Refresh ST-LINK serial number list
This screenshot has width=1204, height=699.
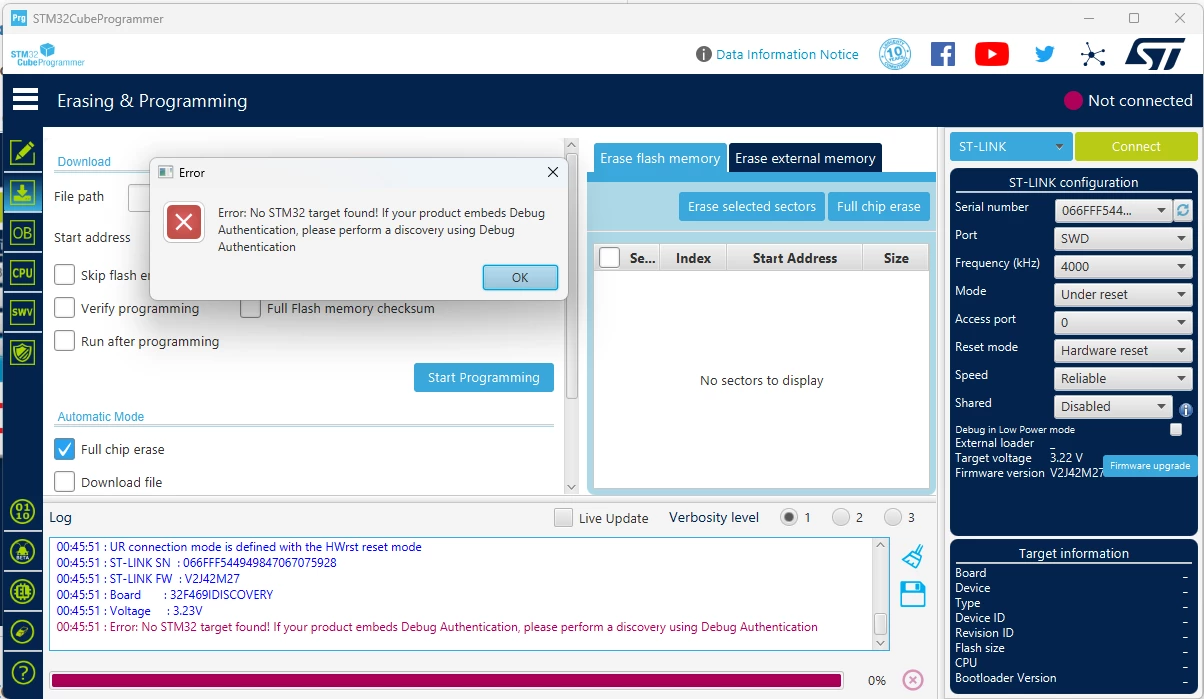tap(1183, 210)
